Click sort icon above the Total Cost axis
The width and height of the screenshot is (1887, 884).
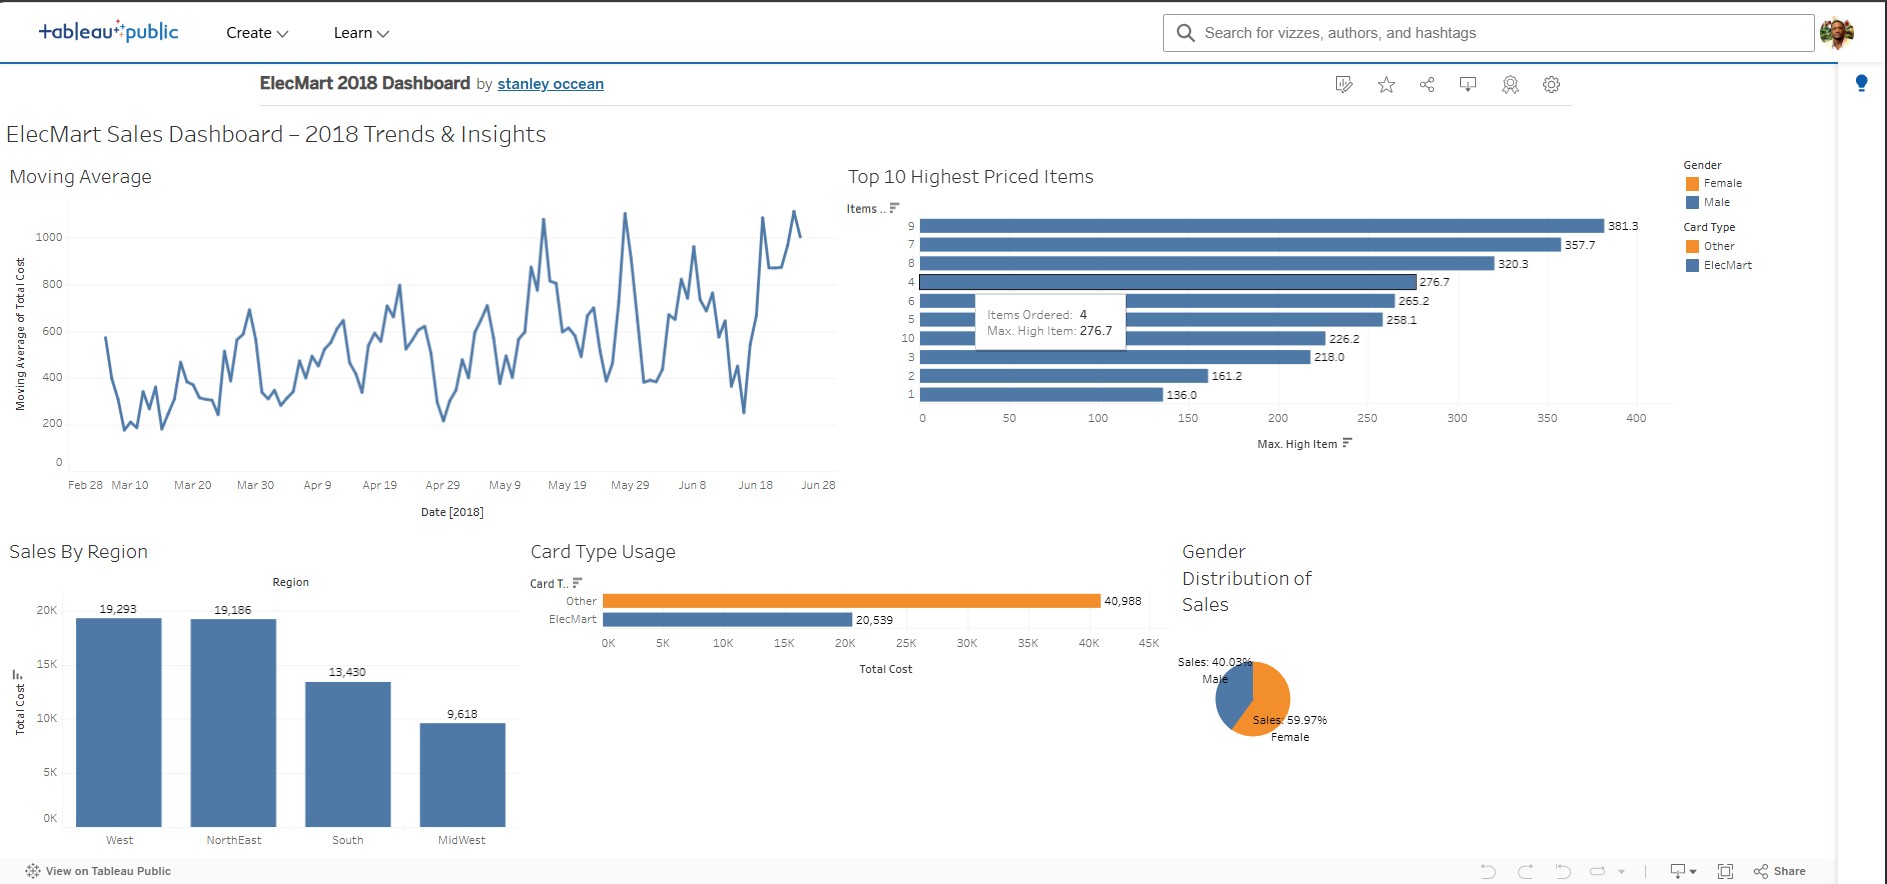pos(18,675)
